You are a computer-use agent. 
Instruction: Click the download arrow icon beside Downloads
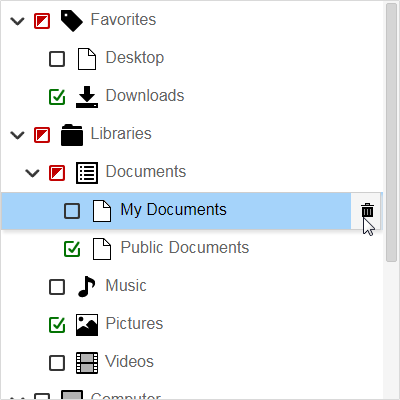(x=87, y=97)
